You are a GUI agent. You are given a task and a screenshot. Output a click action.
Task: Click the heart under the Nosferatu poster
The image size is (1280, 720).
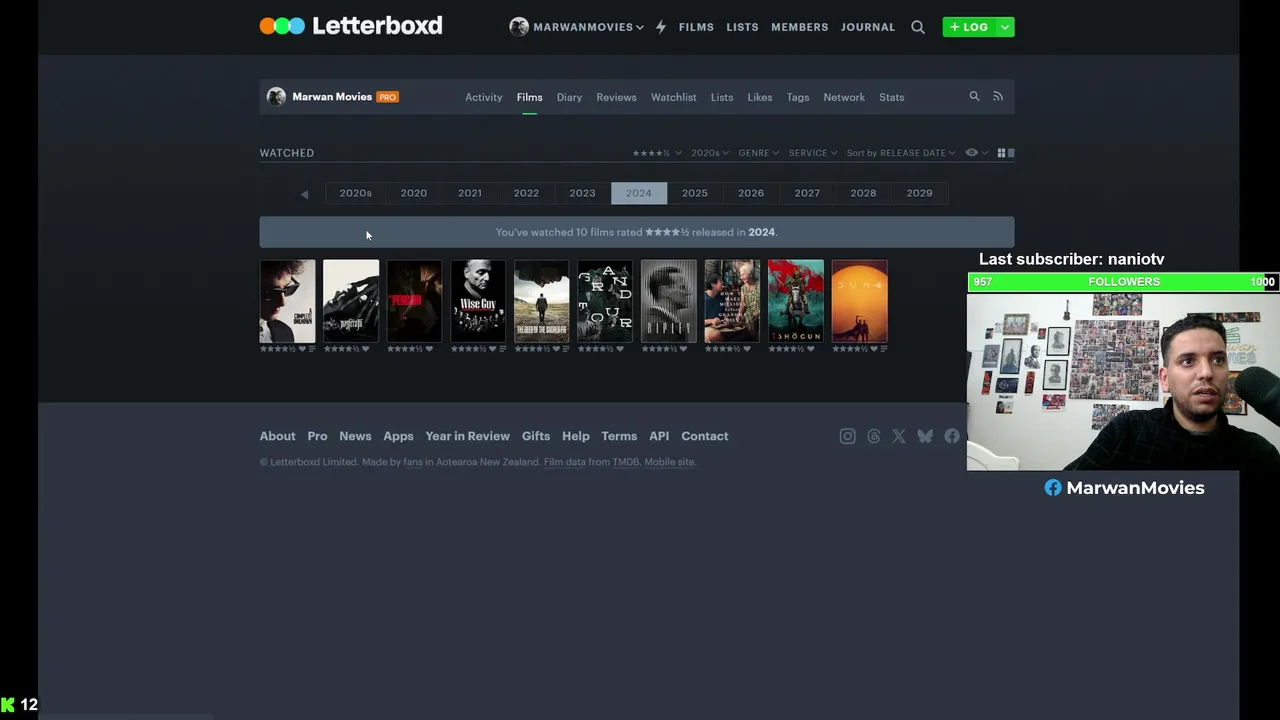click(366, 349)
